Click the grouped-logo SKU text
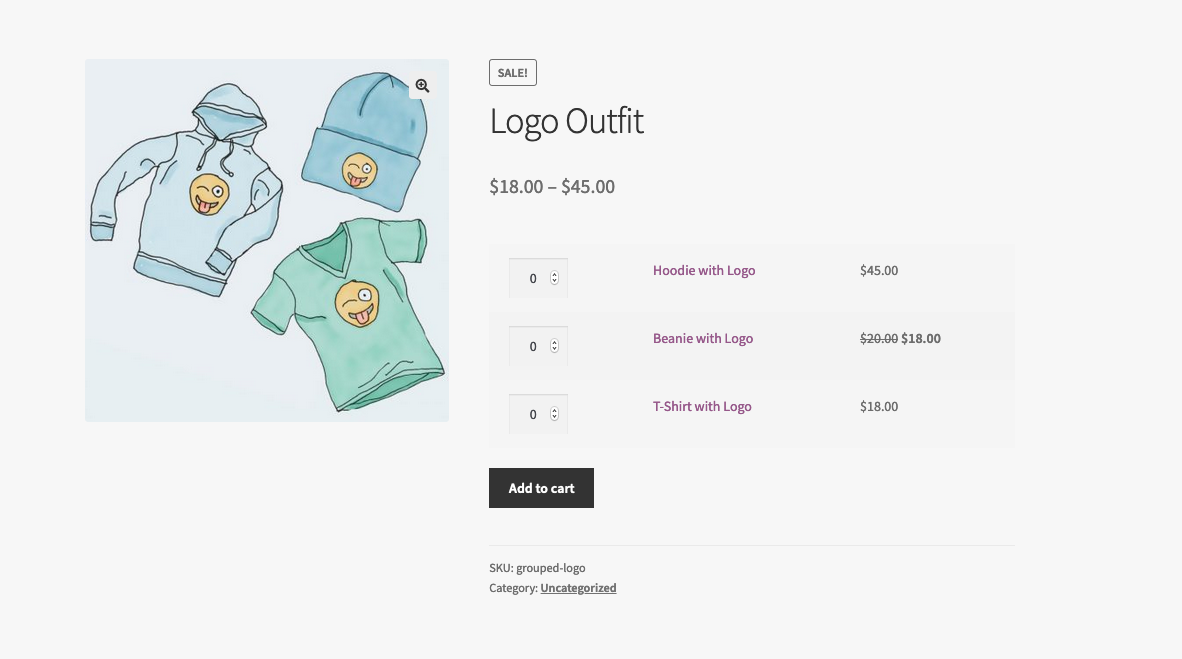The width and height of the screenshot is (1182, 659). point(549,567)
